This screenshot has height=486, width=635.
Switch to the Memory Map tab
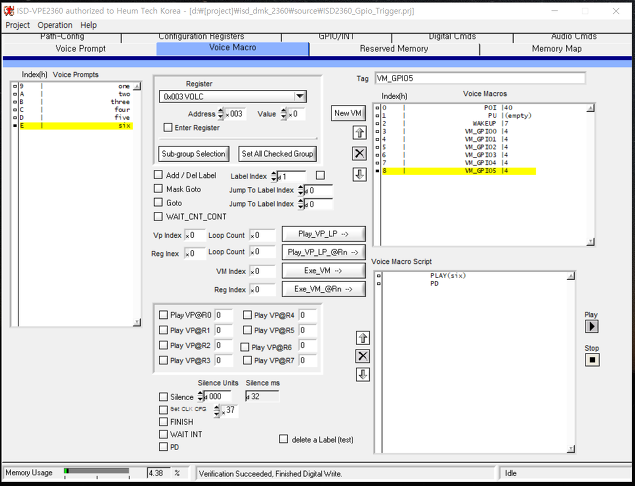coord(556,49)
